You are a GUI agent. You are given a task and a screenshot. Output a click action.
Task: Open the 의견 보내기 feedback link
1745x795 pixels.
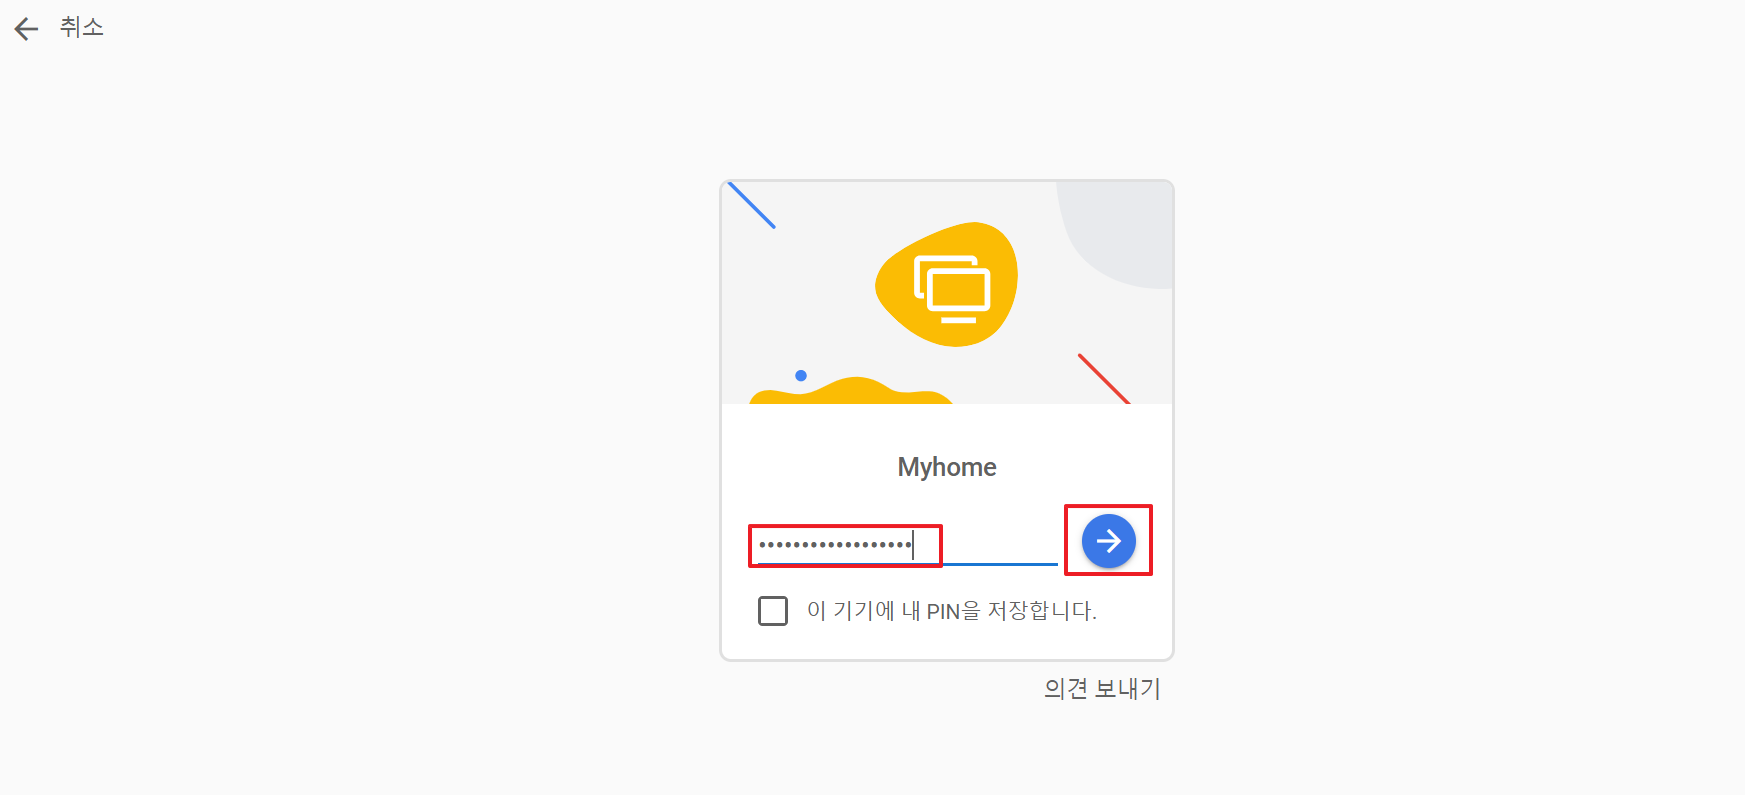1102,689
